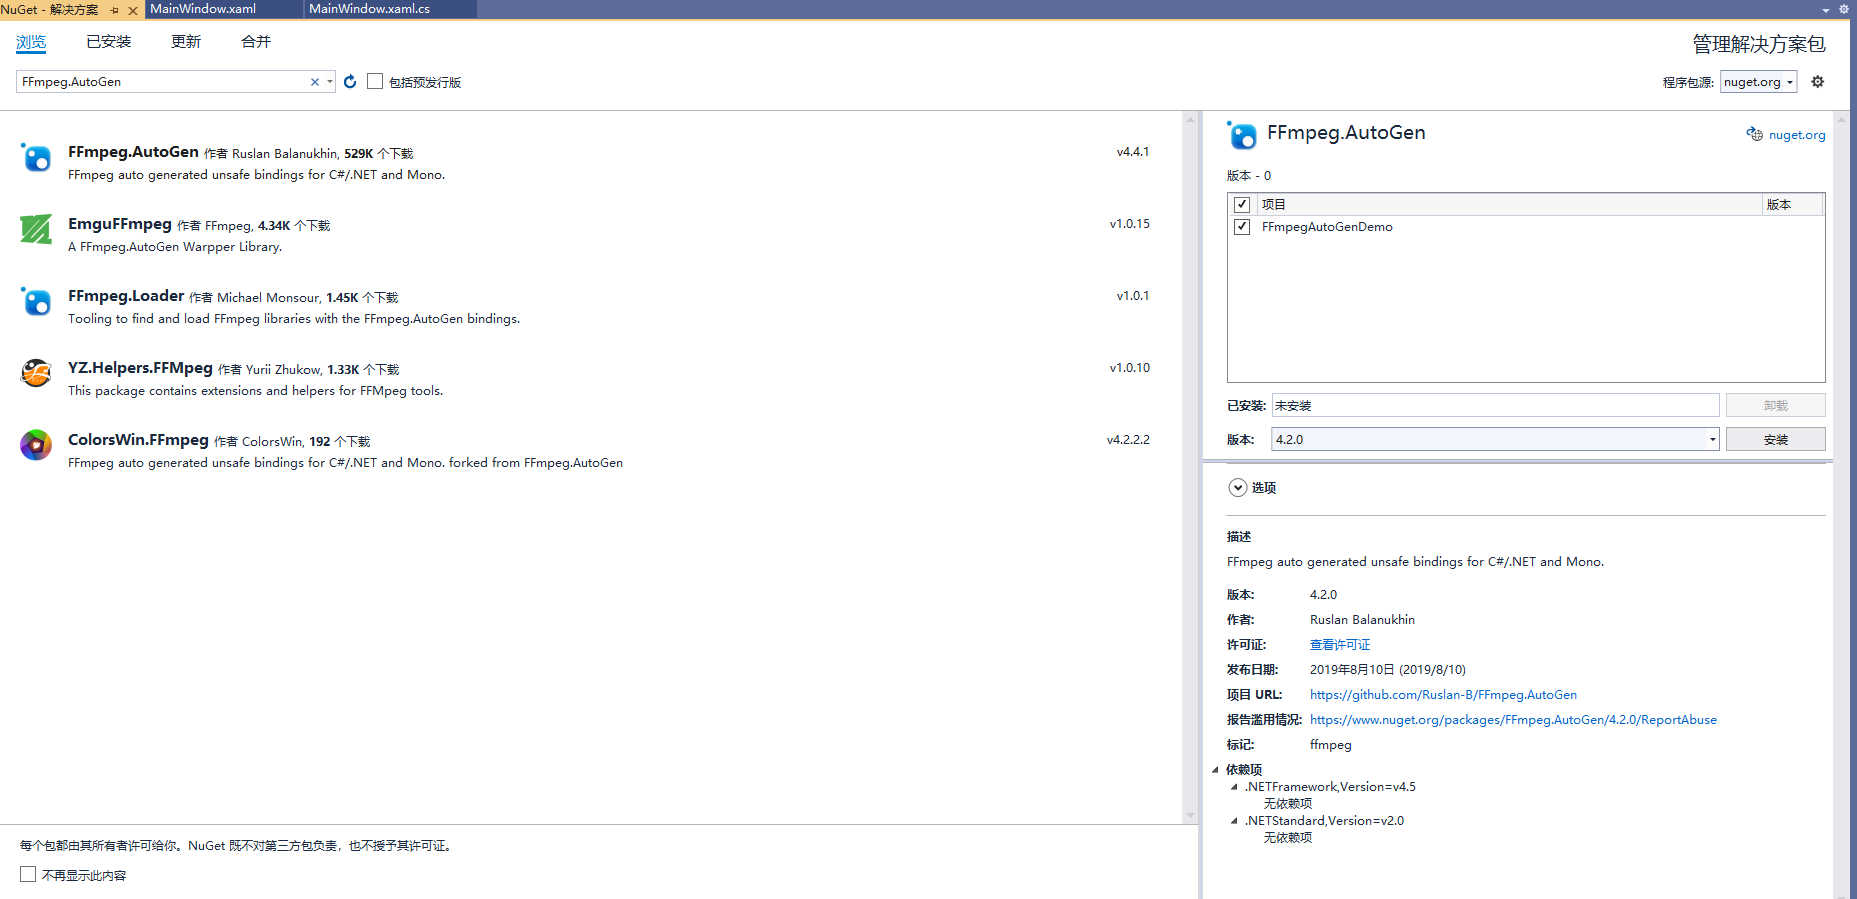Open the version 4.2.0 dropdown
The image size is (1857, 899).
pos(1495,439)
